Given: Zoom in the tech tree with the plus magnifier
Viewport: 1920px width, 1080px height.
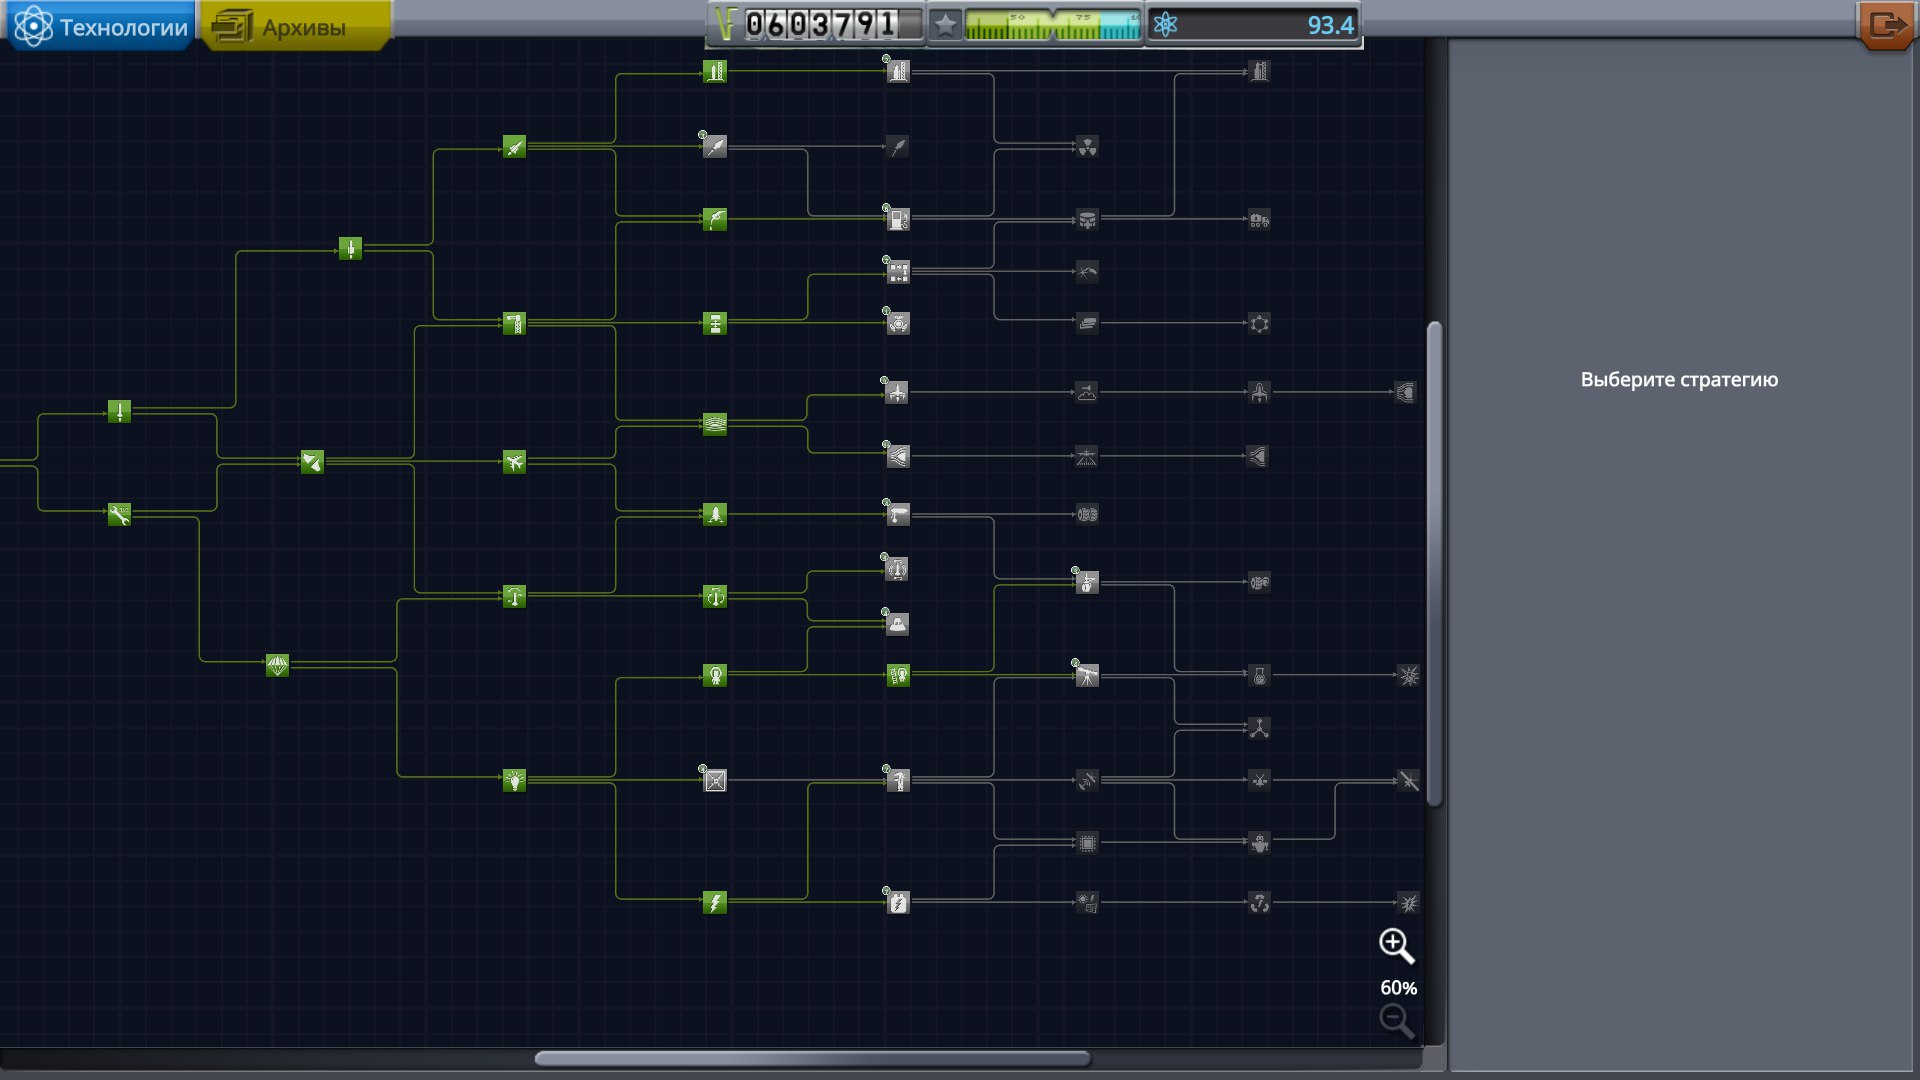Looking at the screenshot, I should point(1396,945).
